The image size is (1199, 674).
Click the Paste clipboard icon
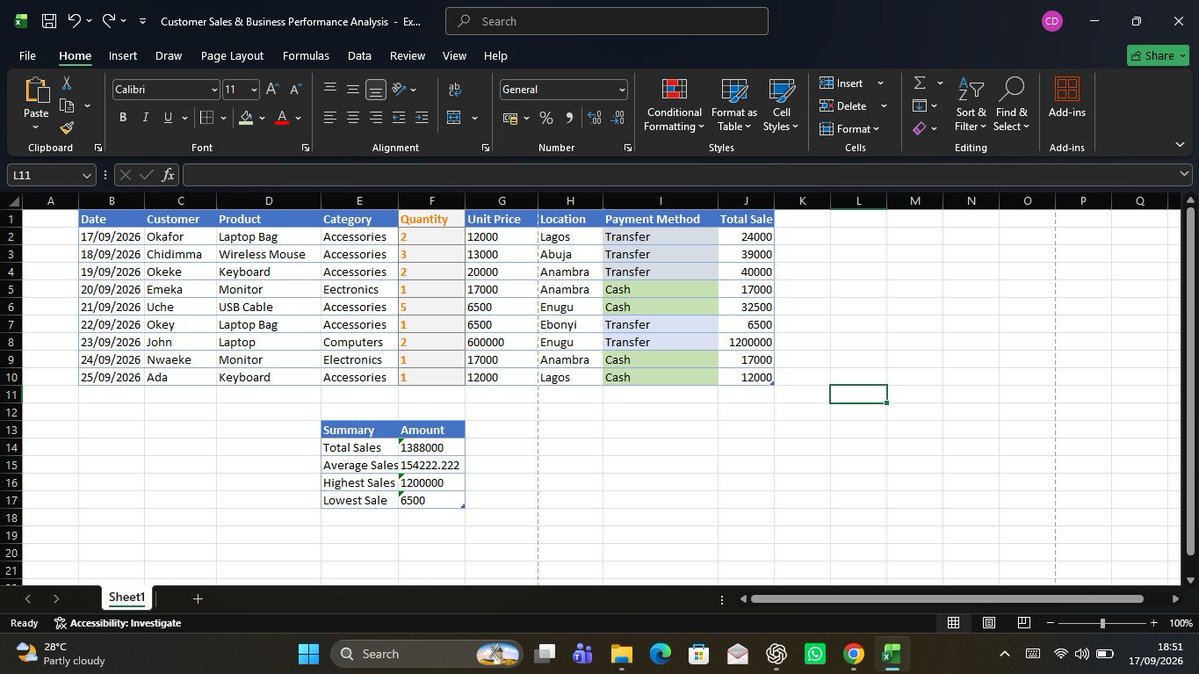(x=36, y=90)
